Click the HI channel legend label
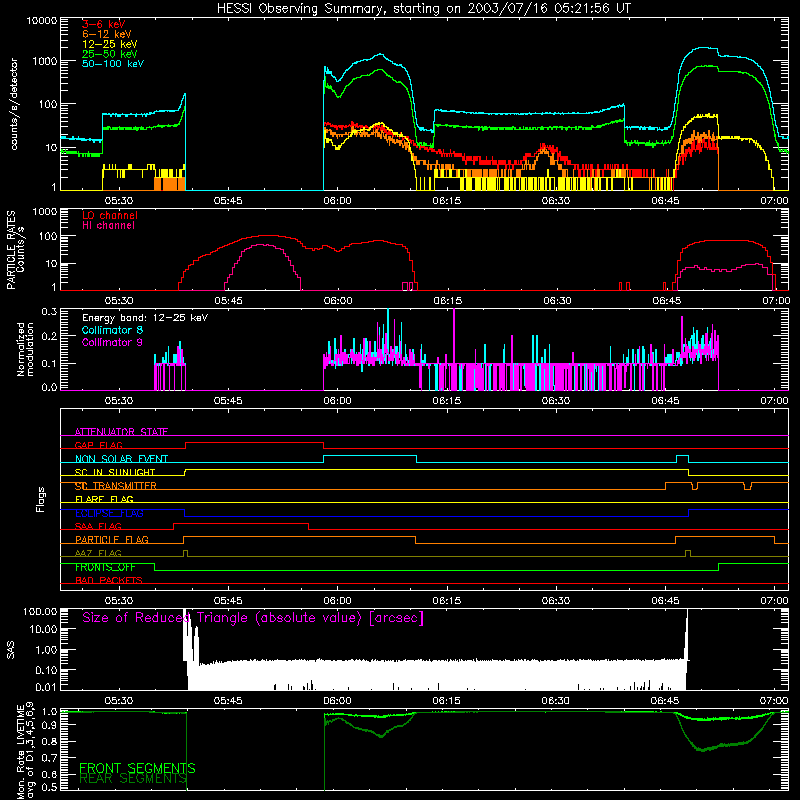 coord(109,225)
